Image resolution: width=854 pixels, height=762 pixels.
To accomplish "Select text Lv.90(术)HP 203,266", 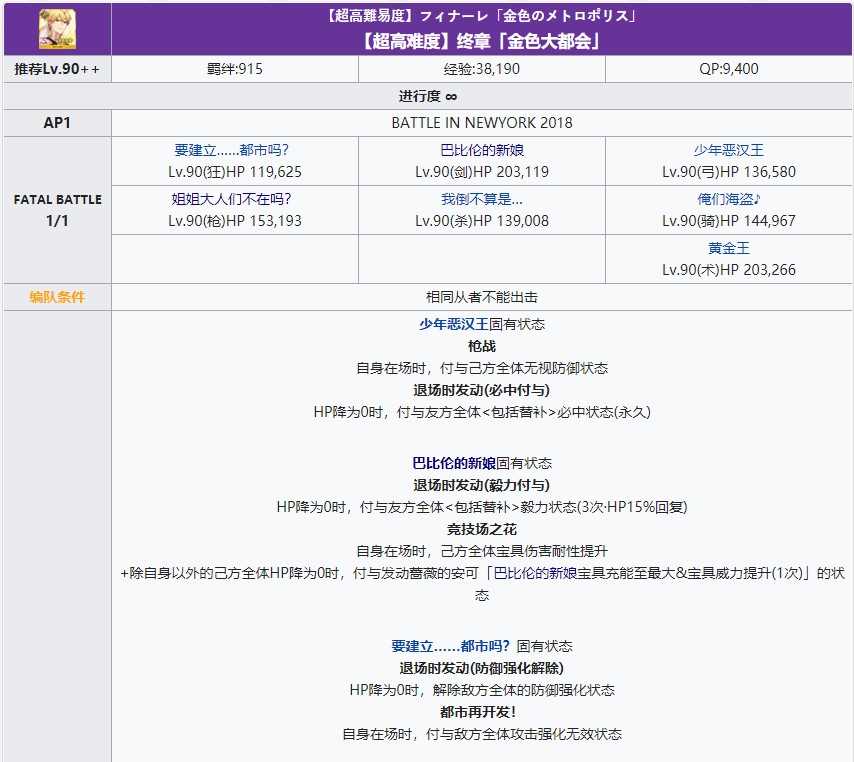I will tap(729, 270).
